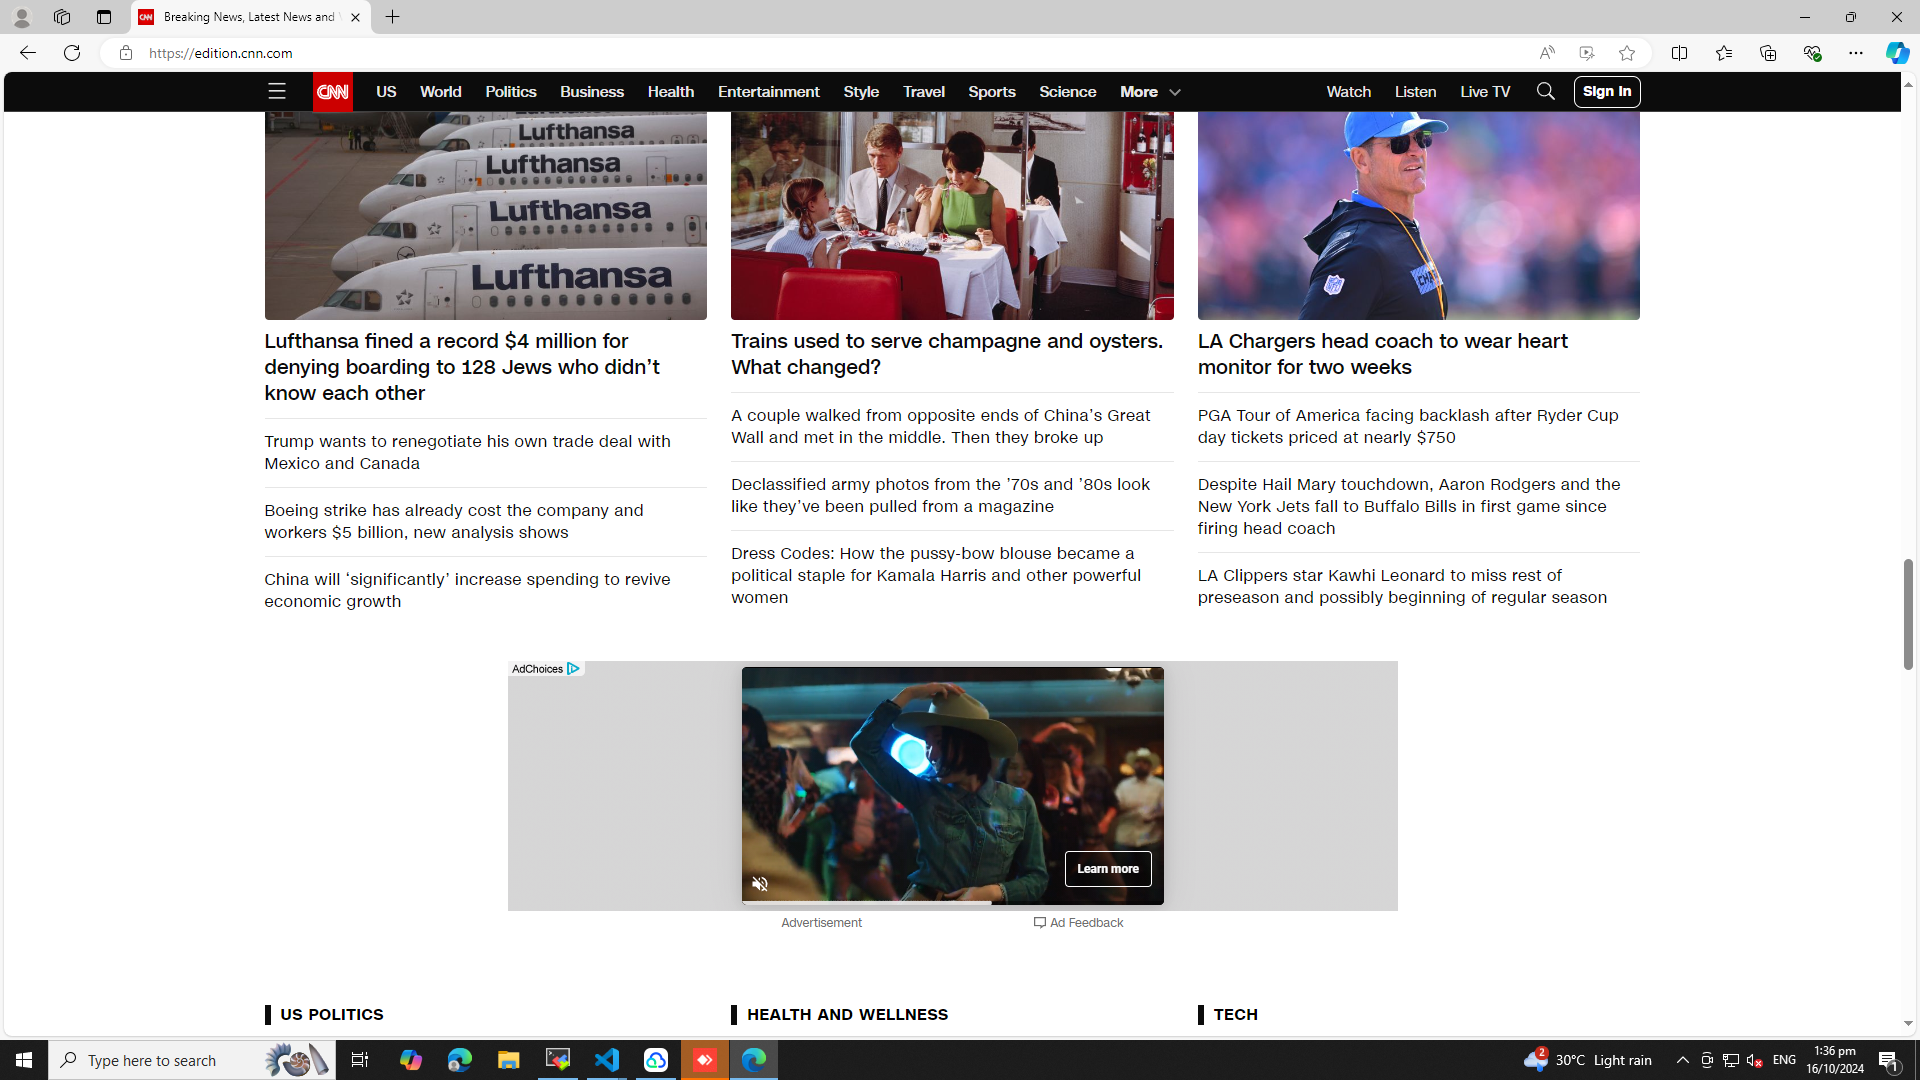Open Tab actions menu icon

point(104,17)
